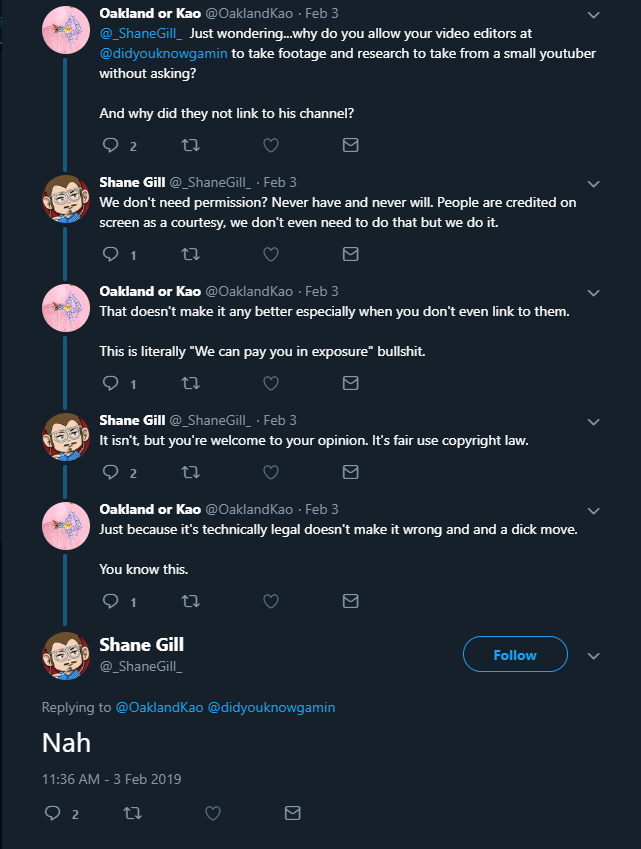Share the 'Nah' tweet via message icon

click(292, 814)
